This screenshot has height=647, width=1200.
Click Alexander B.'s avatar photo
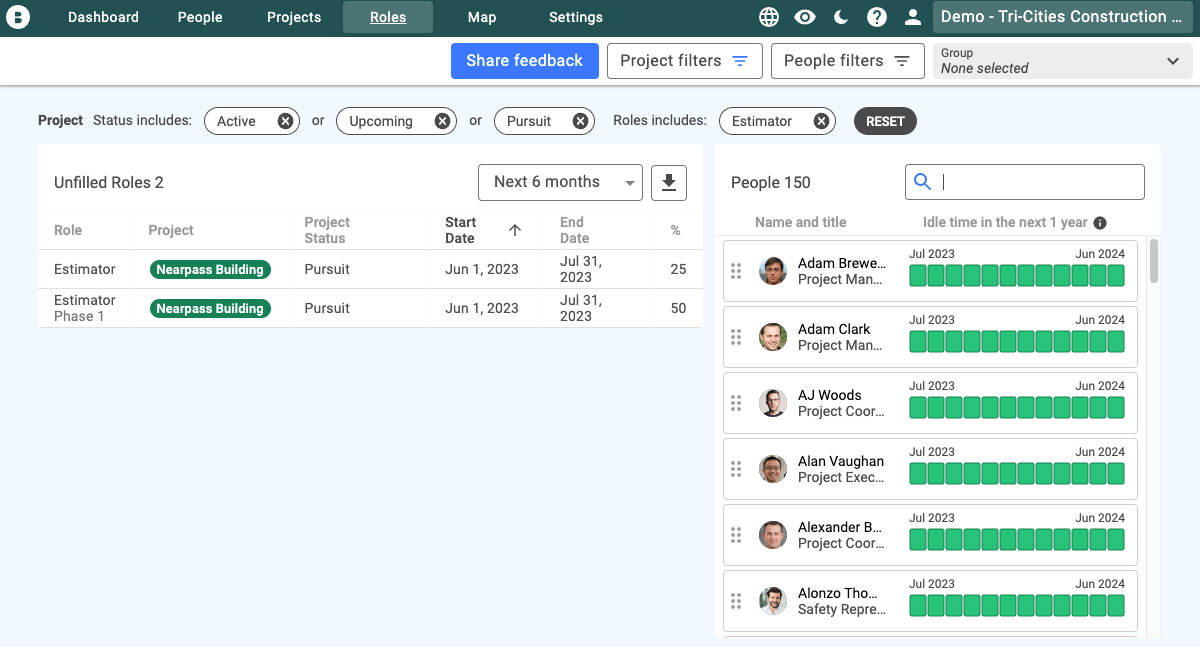pyautogui.click(x=773, y=535)
